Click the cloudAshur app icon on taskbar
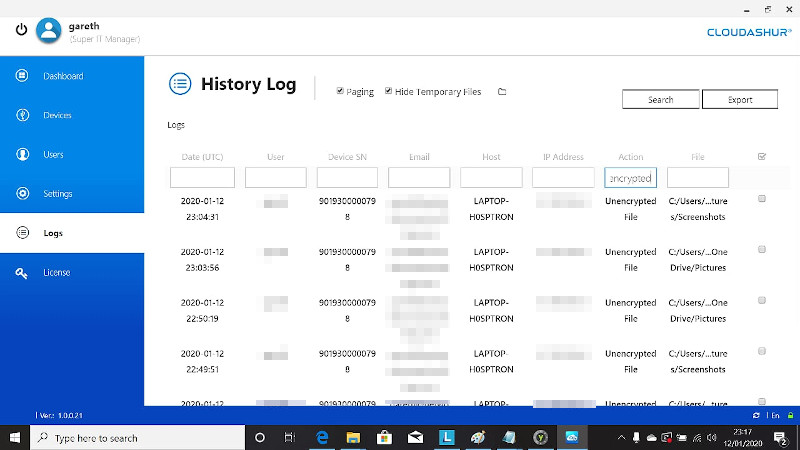The width and height of the screenshot is (800, 450). (572, 438)
